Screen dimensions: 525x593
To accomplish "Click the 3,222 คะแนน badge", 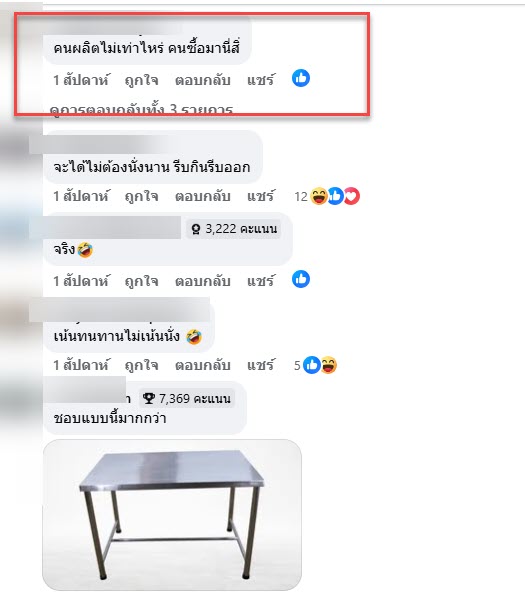I will click(233, 229).
